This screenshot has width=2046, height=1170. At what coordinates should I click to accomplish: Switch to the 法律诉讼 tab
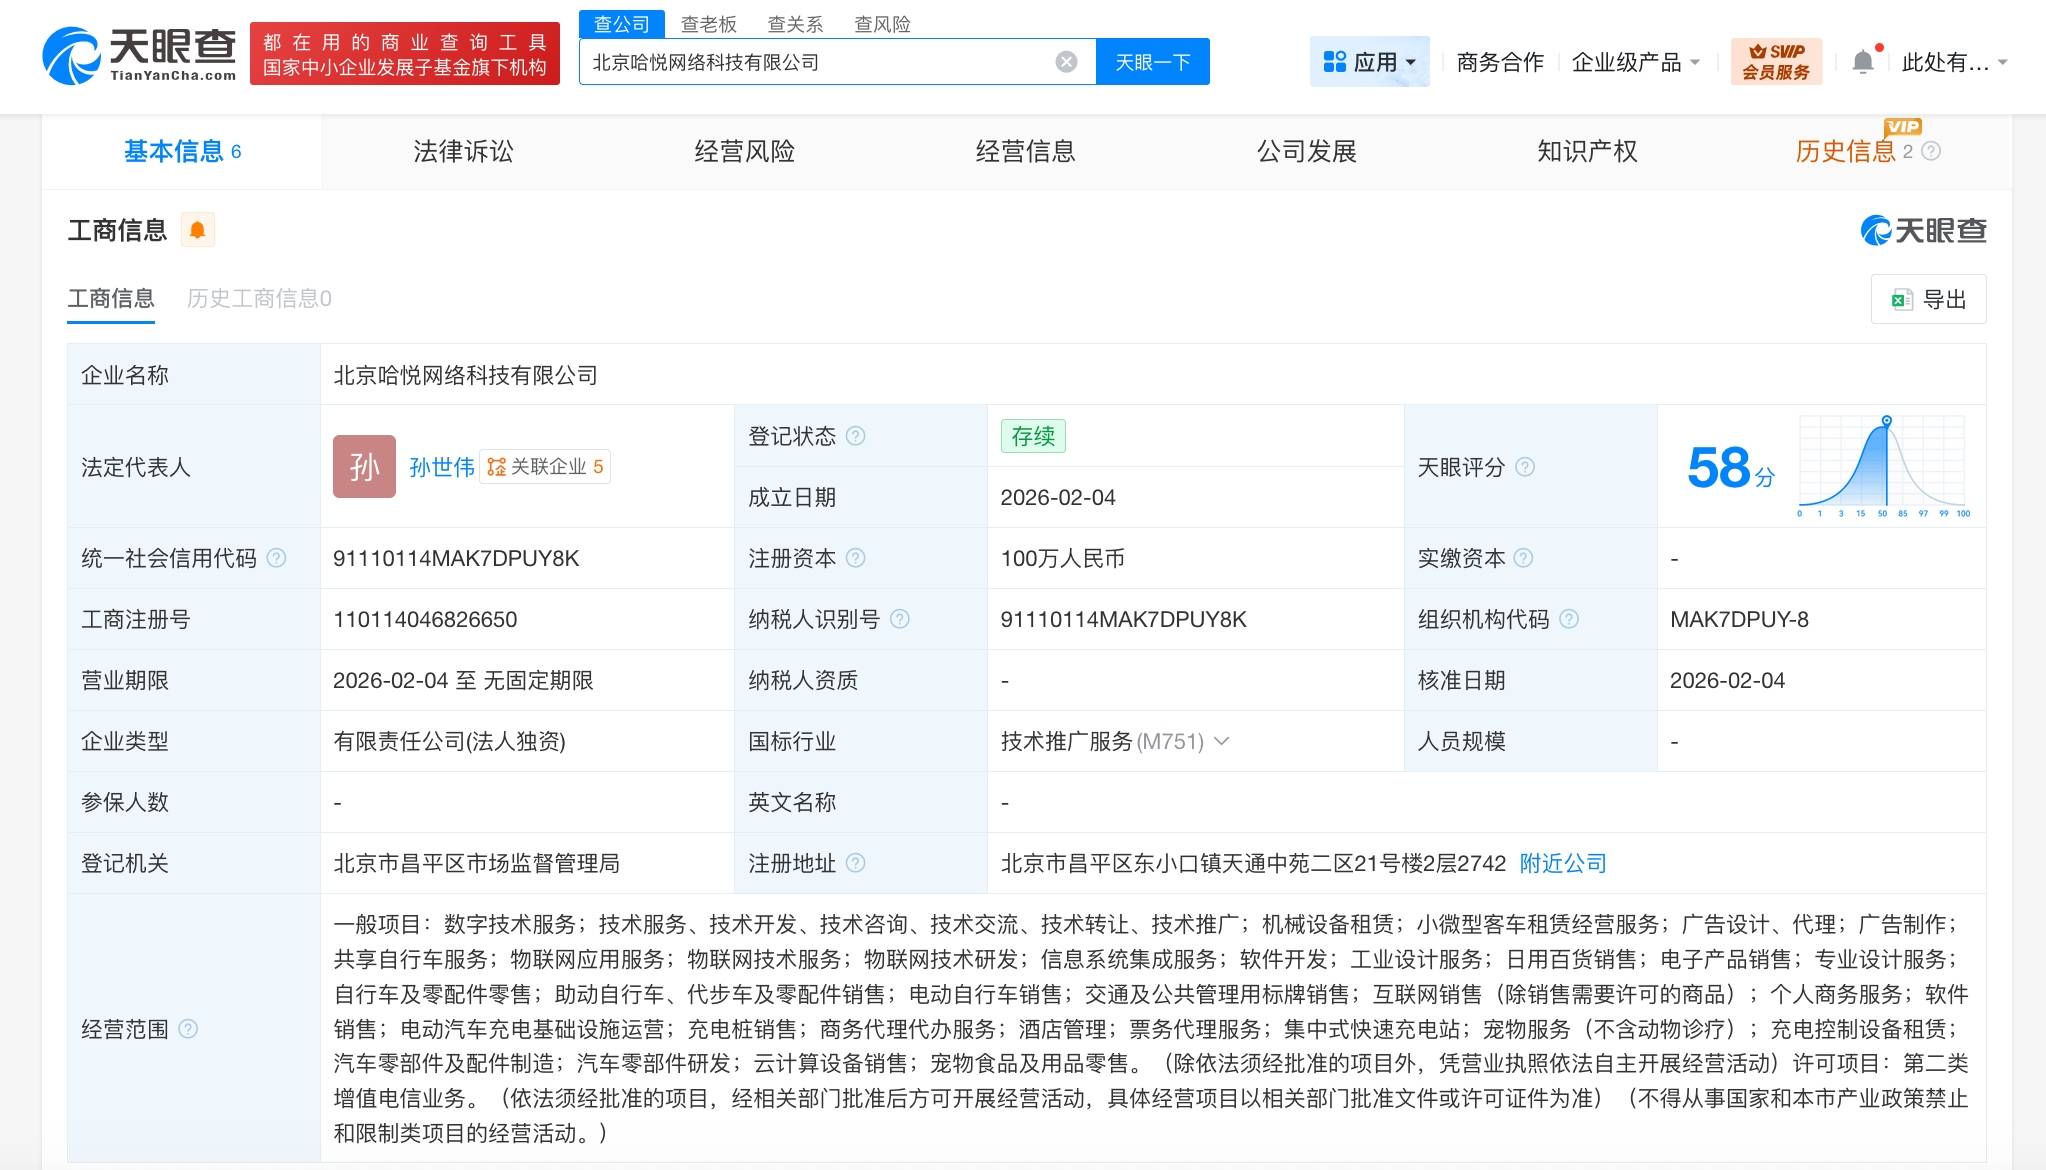point(461,151)
